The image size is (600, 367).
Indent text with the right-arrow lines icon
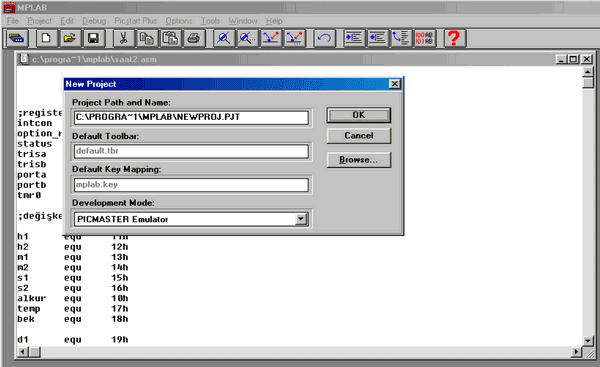pos(354,38)
